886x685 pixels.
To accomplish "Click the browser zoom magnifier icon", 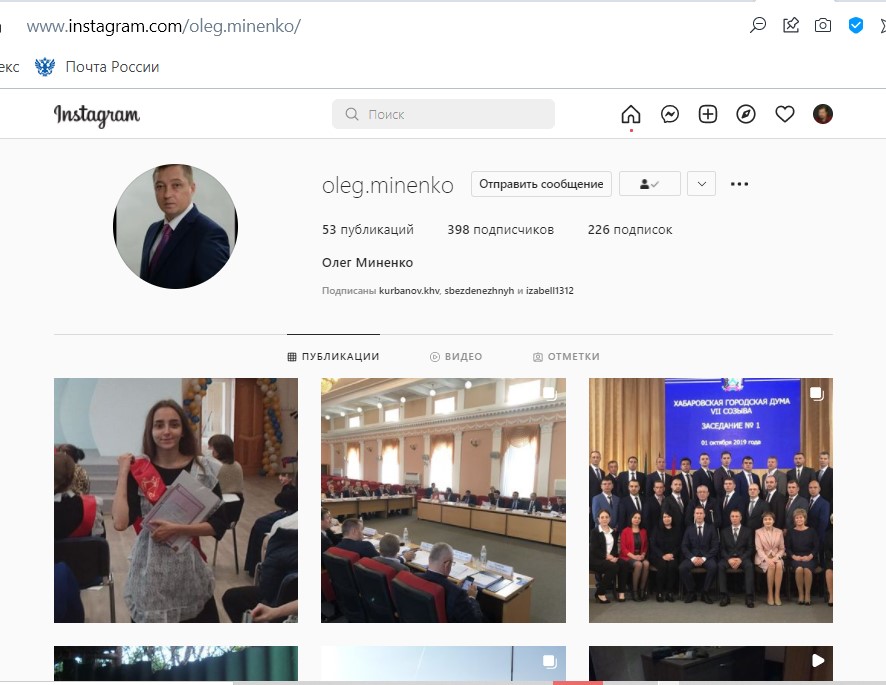I will (758, 25).
